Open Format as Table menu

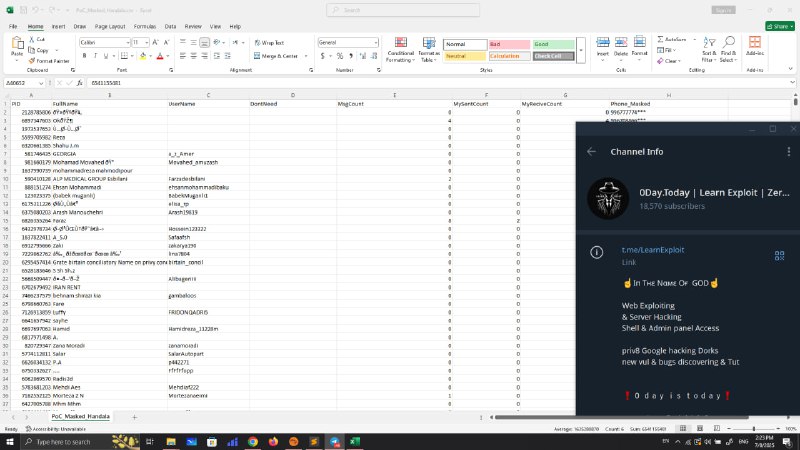click(429, 49)
